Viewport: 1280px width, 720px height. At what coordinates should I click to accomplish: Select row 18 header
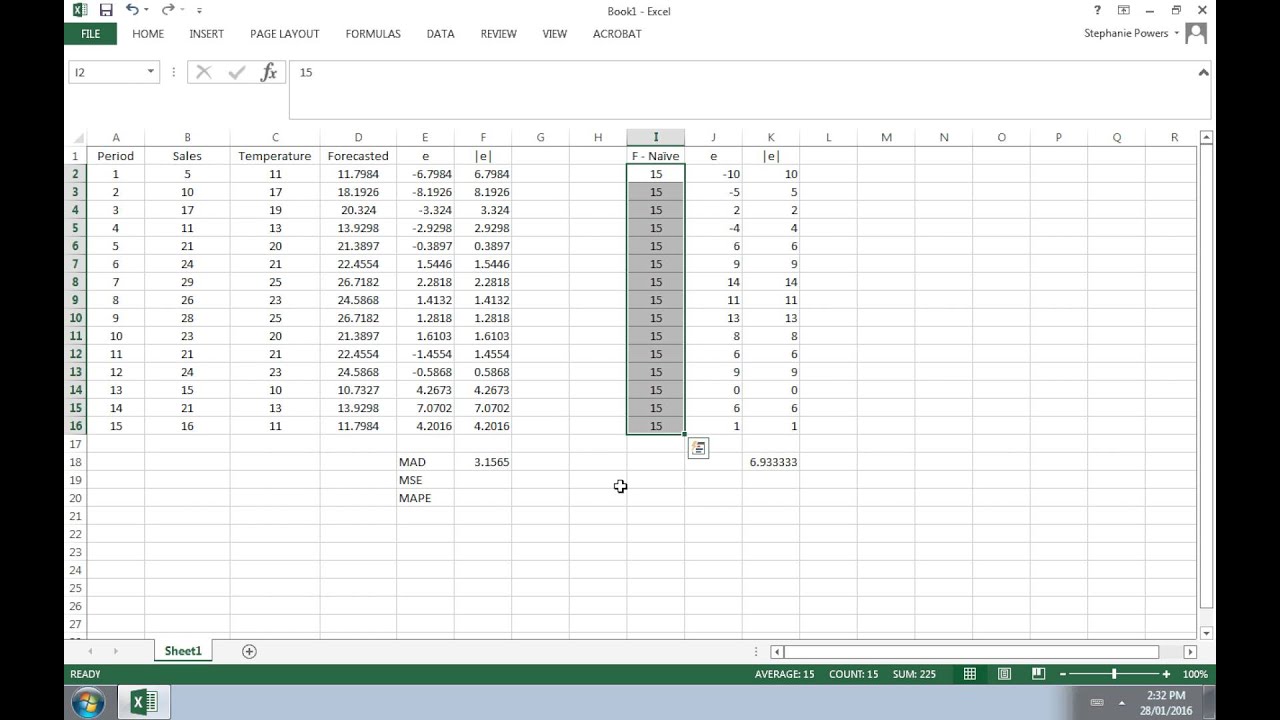(x=75, y=462)
